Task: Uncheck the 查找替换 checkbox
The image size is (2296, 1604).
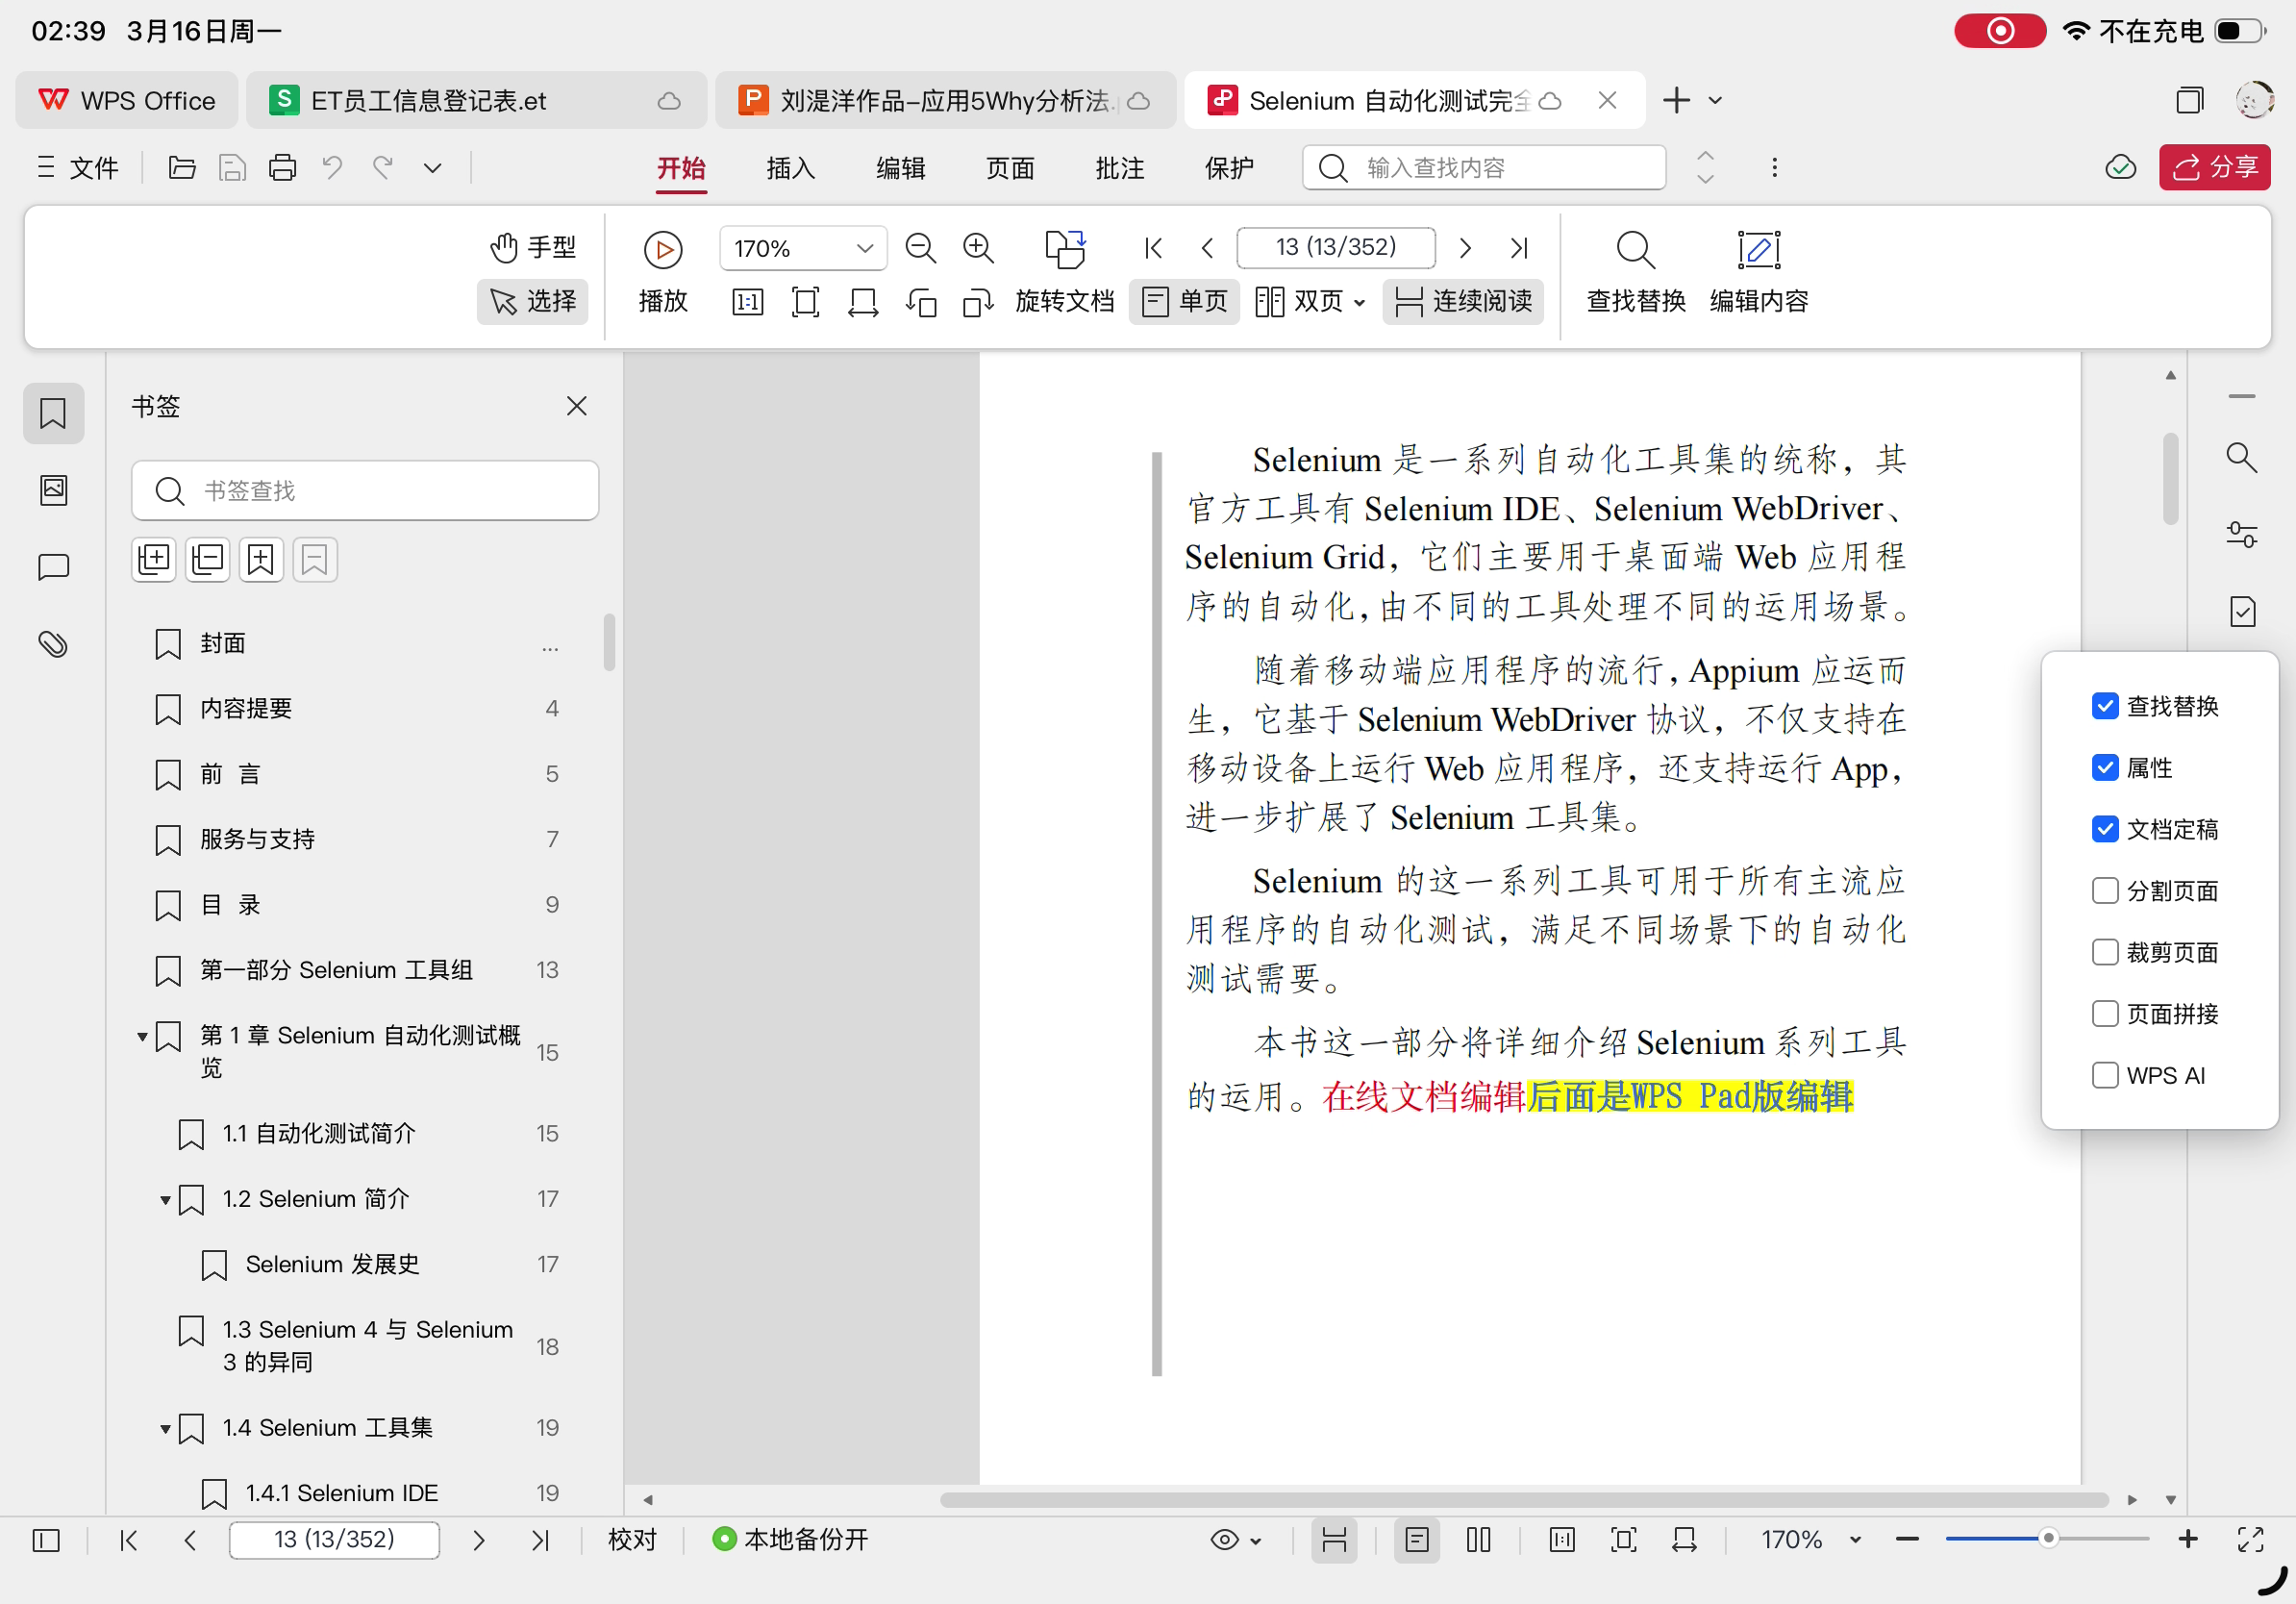Action: pos(2104,706)
